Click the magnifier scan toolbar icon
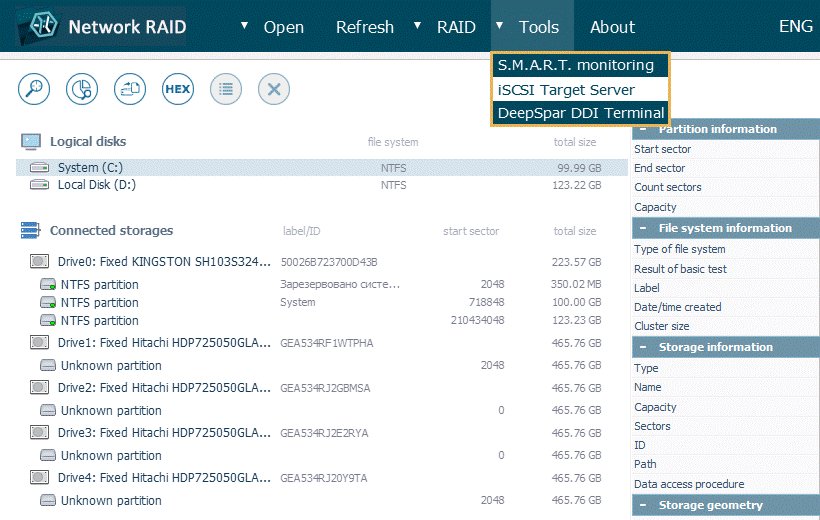The width and height of the screenshot is (820, 520). (34, 88)
